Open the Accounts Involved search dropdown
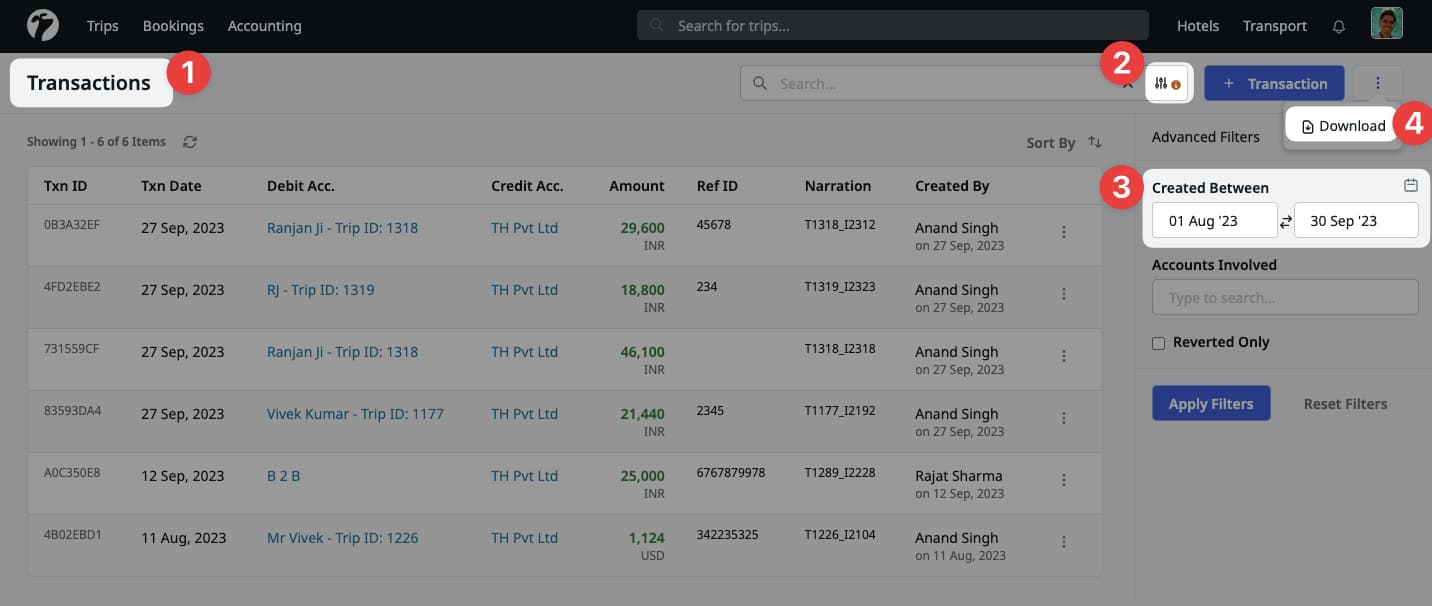The image size is (1432, 606). (x=1285, y=298)
